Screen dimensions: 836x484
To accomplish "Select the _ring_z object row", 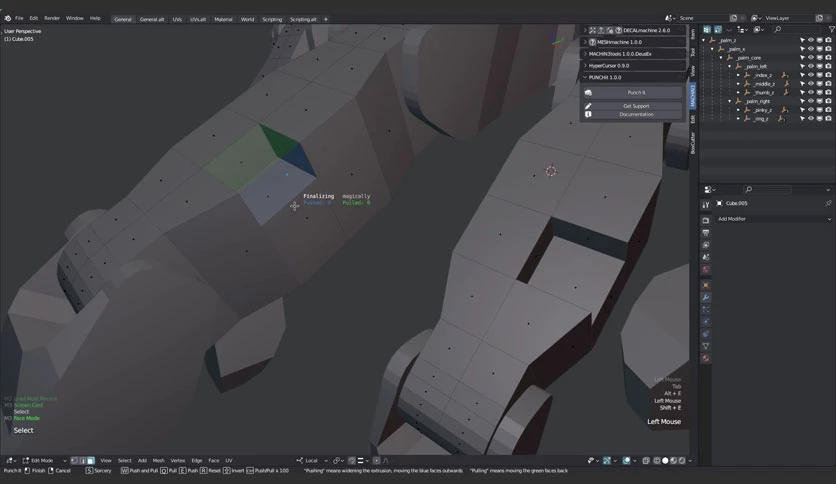I will click(x=761, y=119).
